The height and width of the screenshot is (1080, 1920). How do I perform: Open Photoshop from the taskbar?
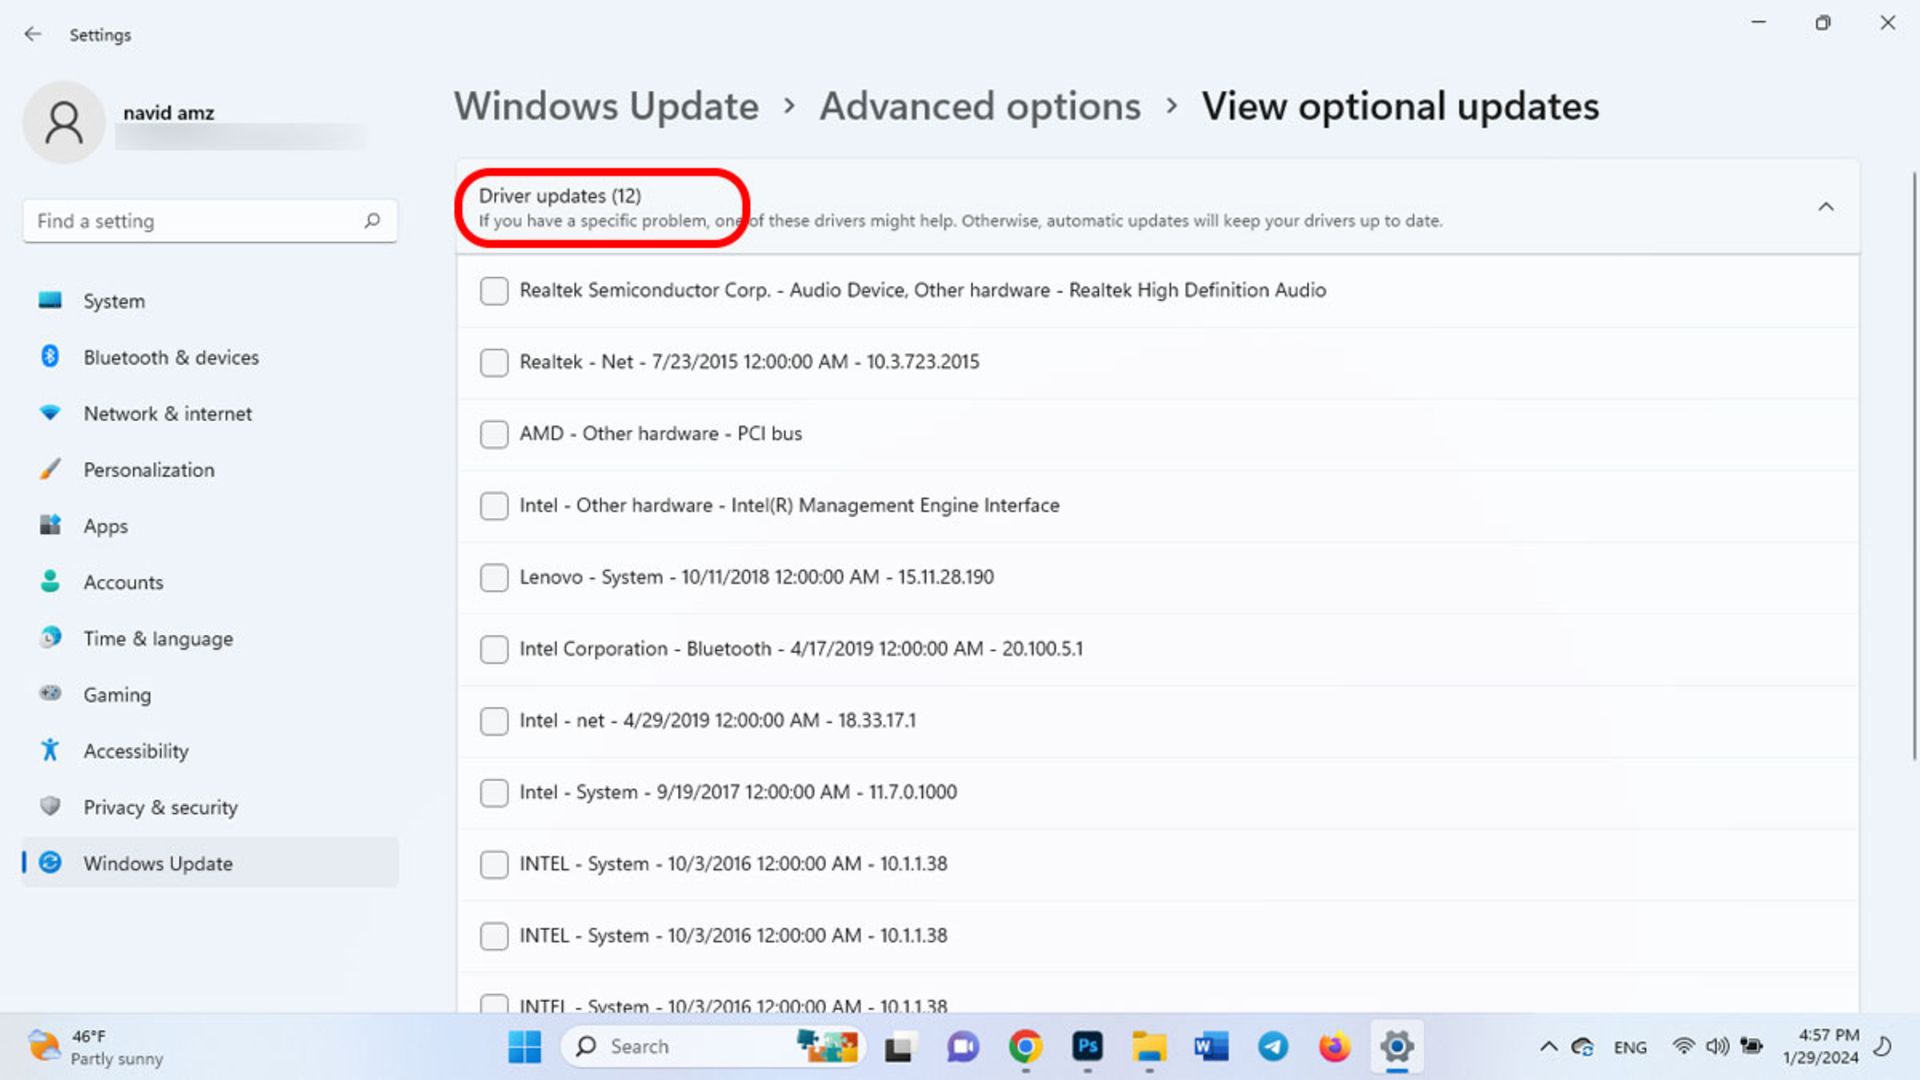(1087, 1047)
